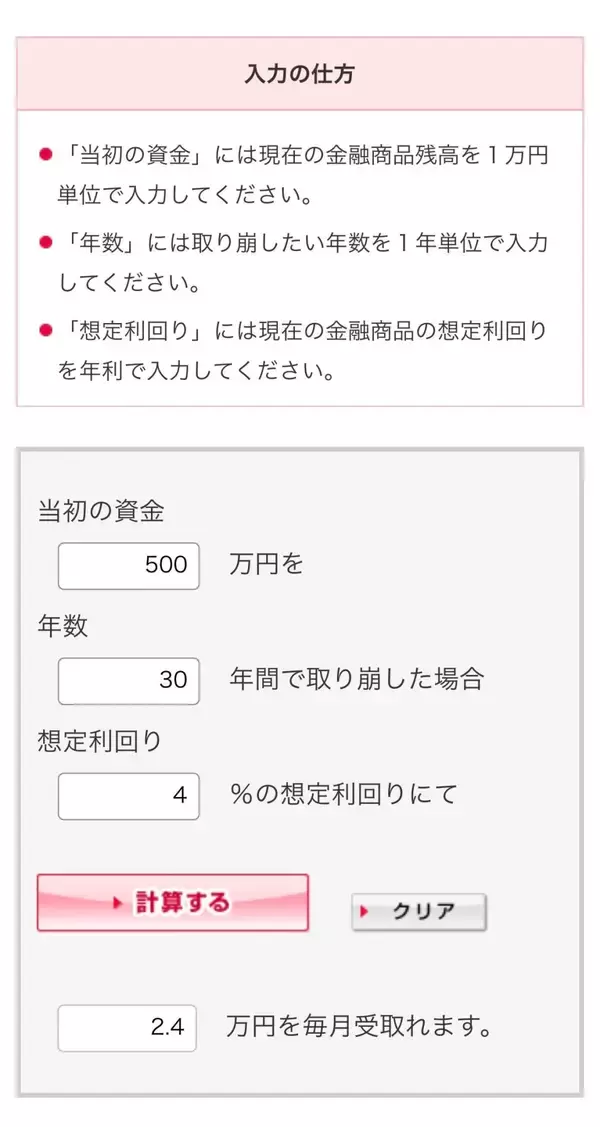Click the %の想定利回りにて text
Screen dimensions: 600x1127
click(343, 795)
